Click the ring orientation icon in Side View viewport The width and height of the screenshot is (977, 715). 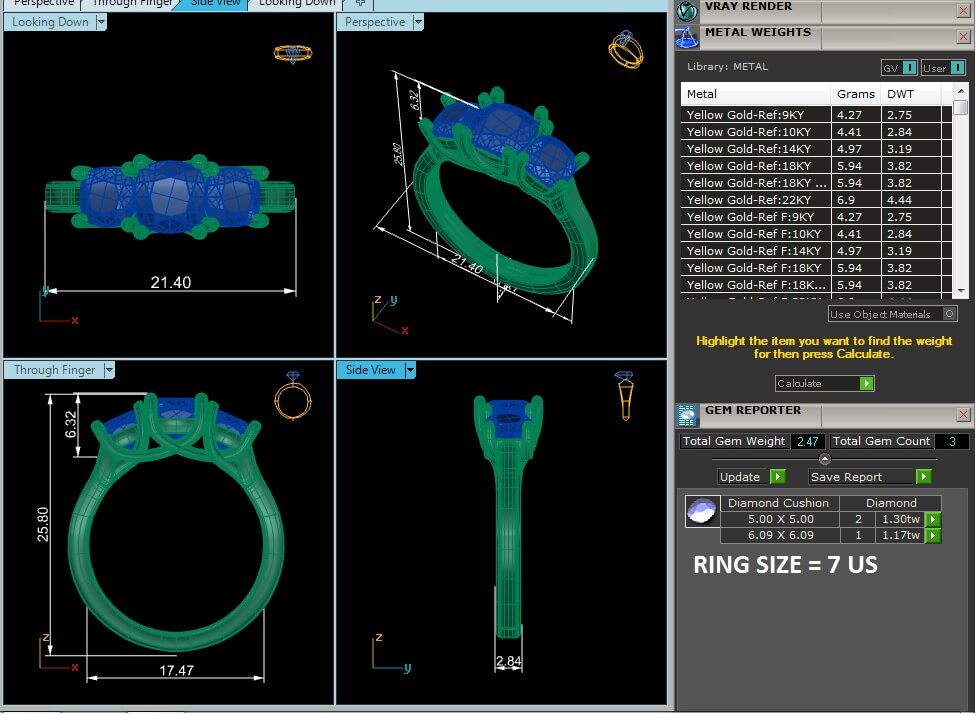[624, 396]
